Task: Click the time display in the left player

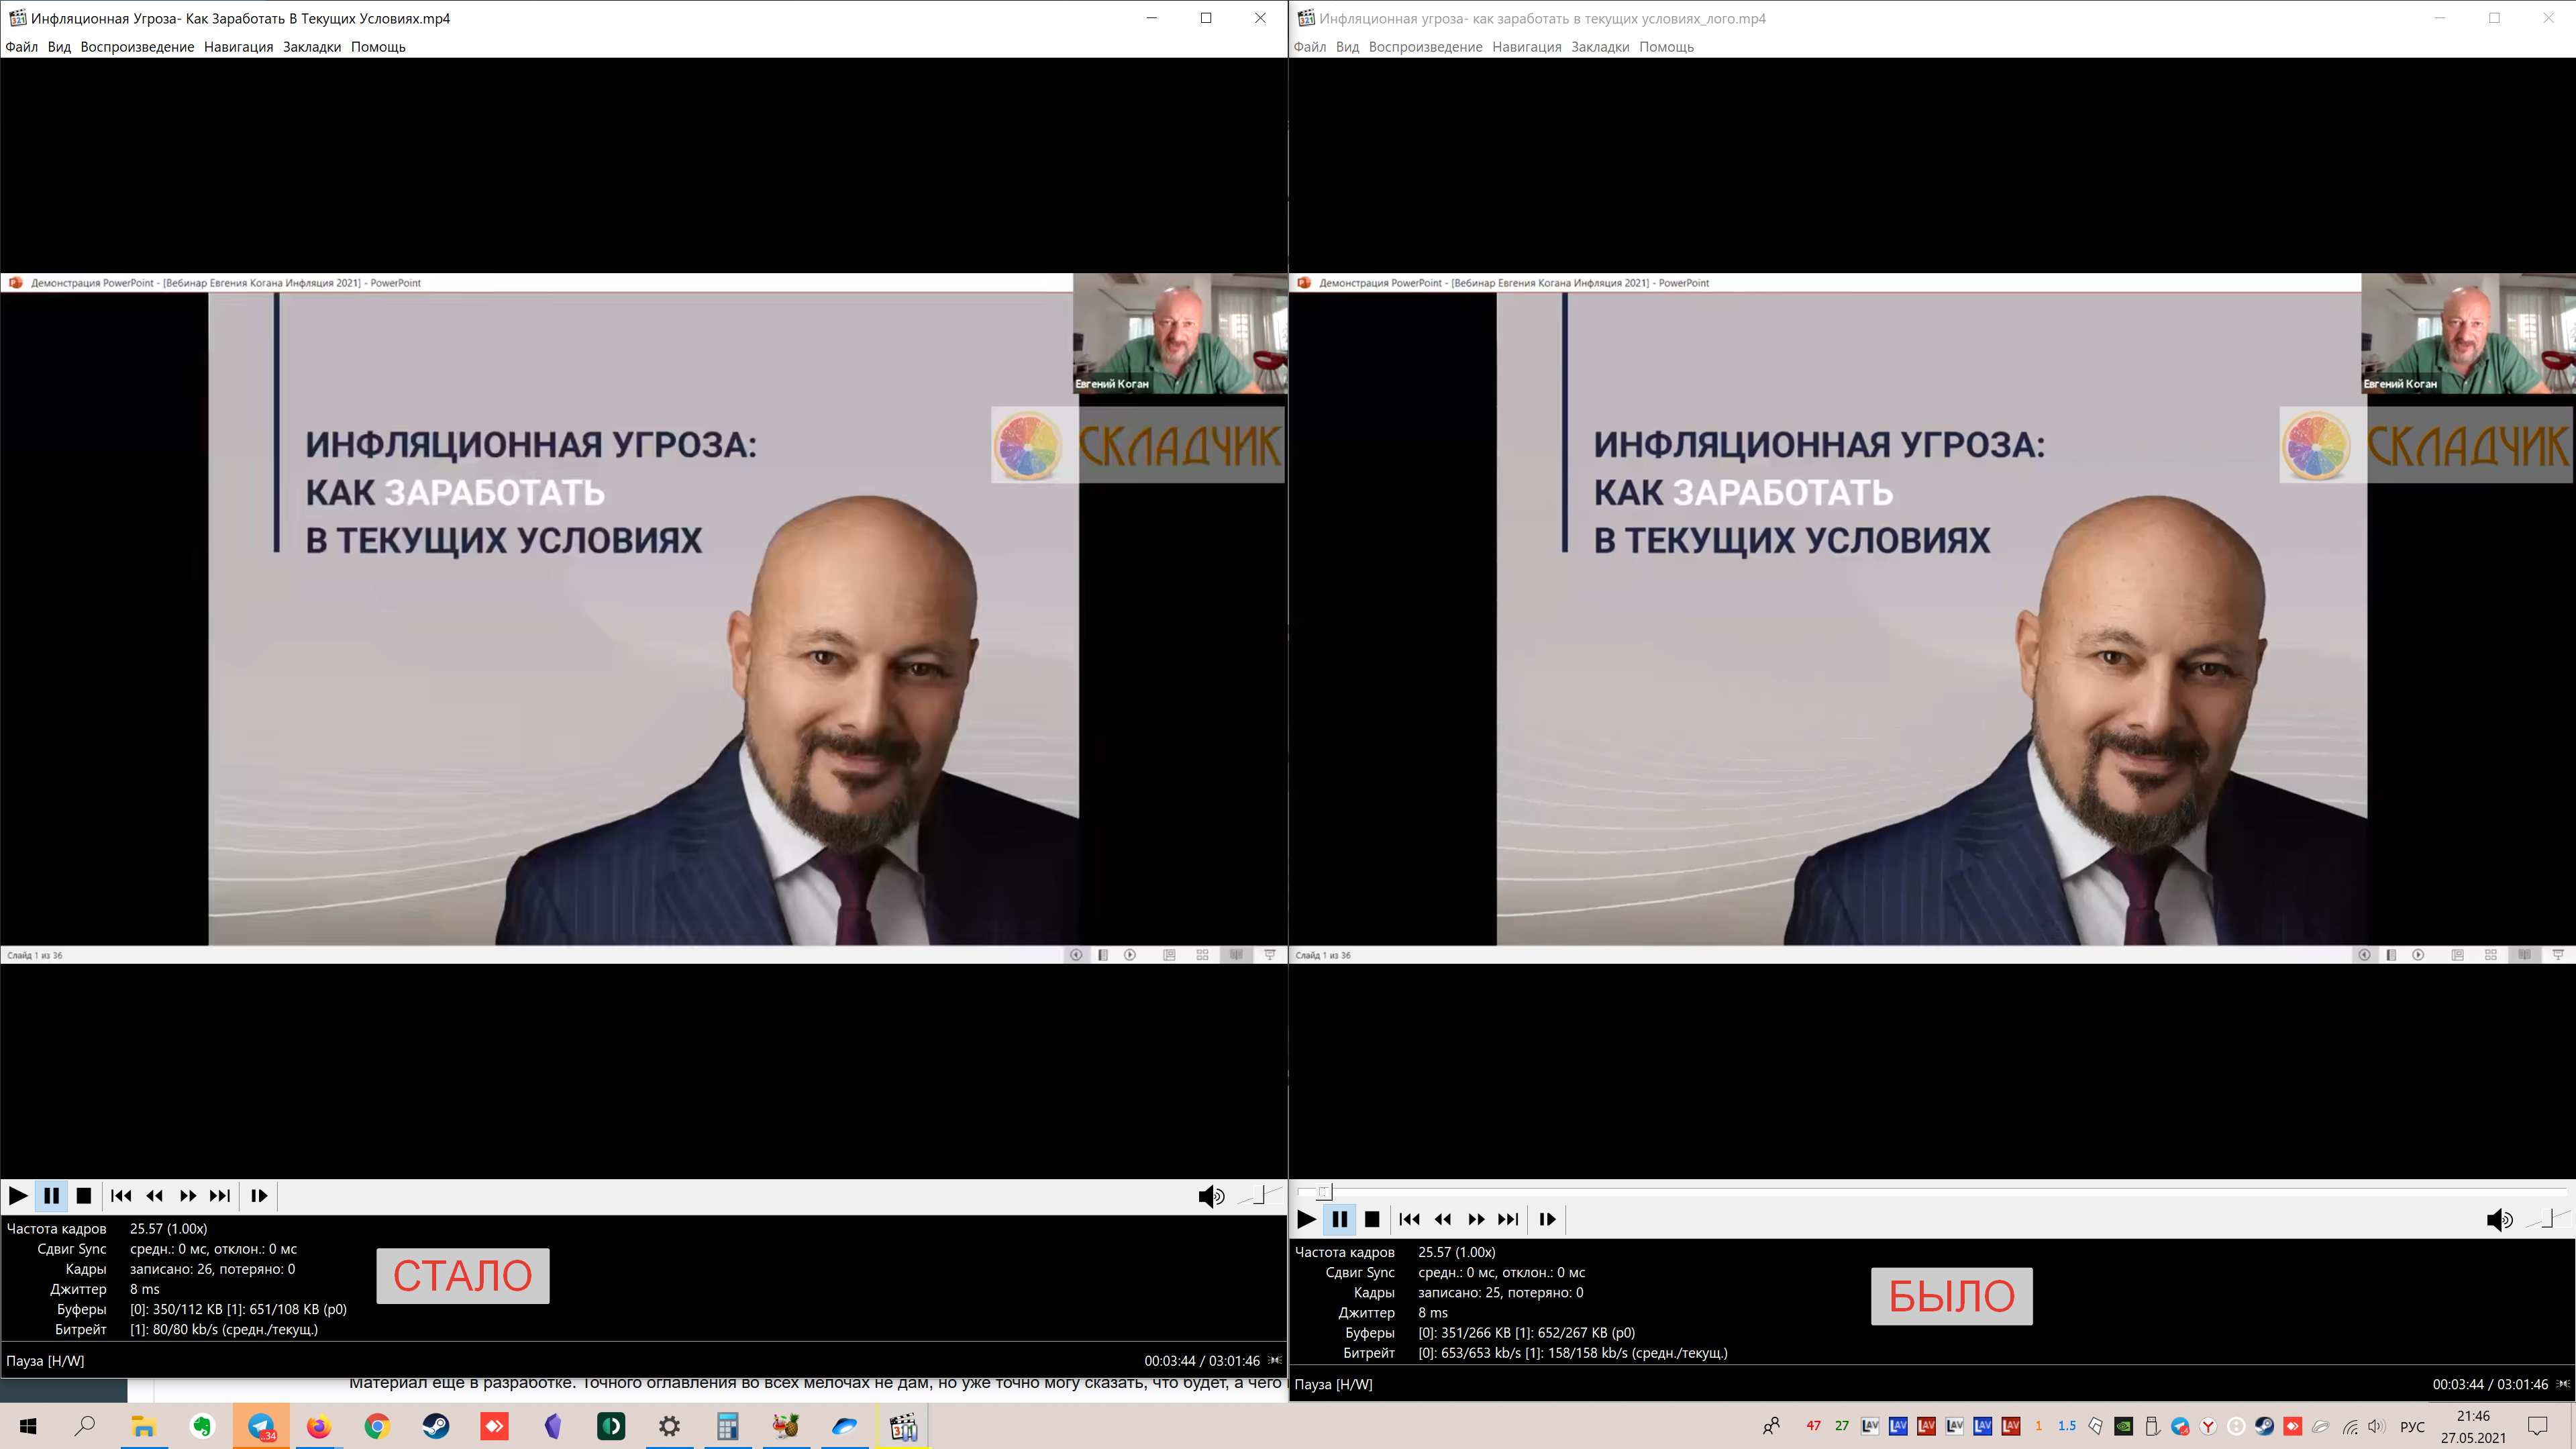Action: (1201, 1361)
